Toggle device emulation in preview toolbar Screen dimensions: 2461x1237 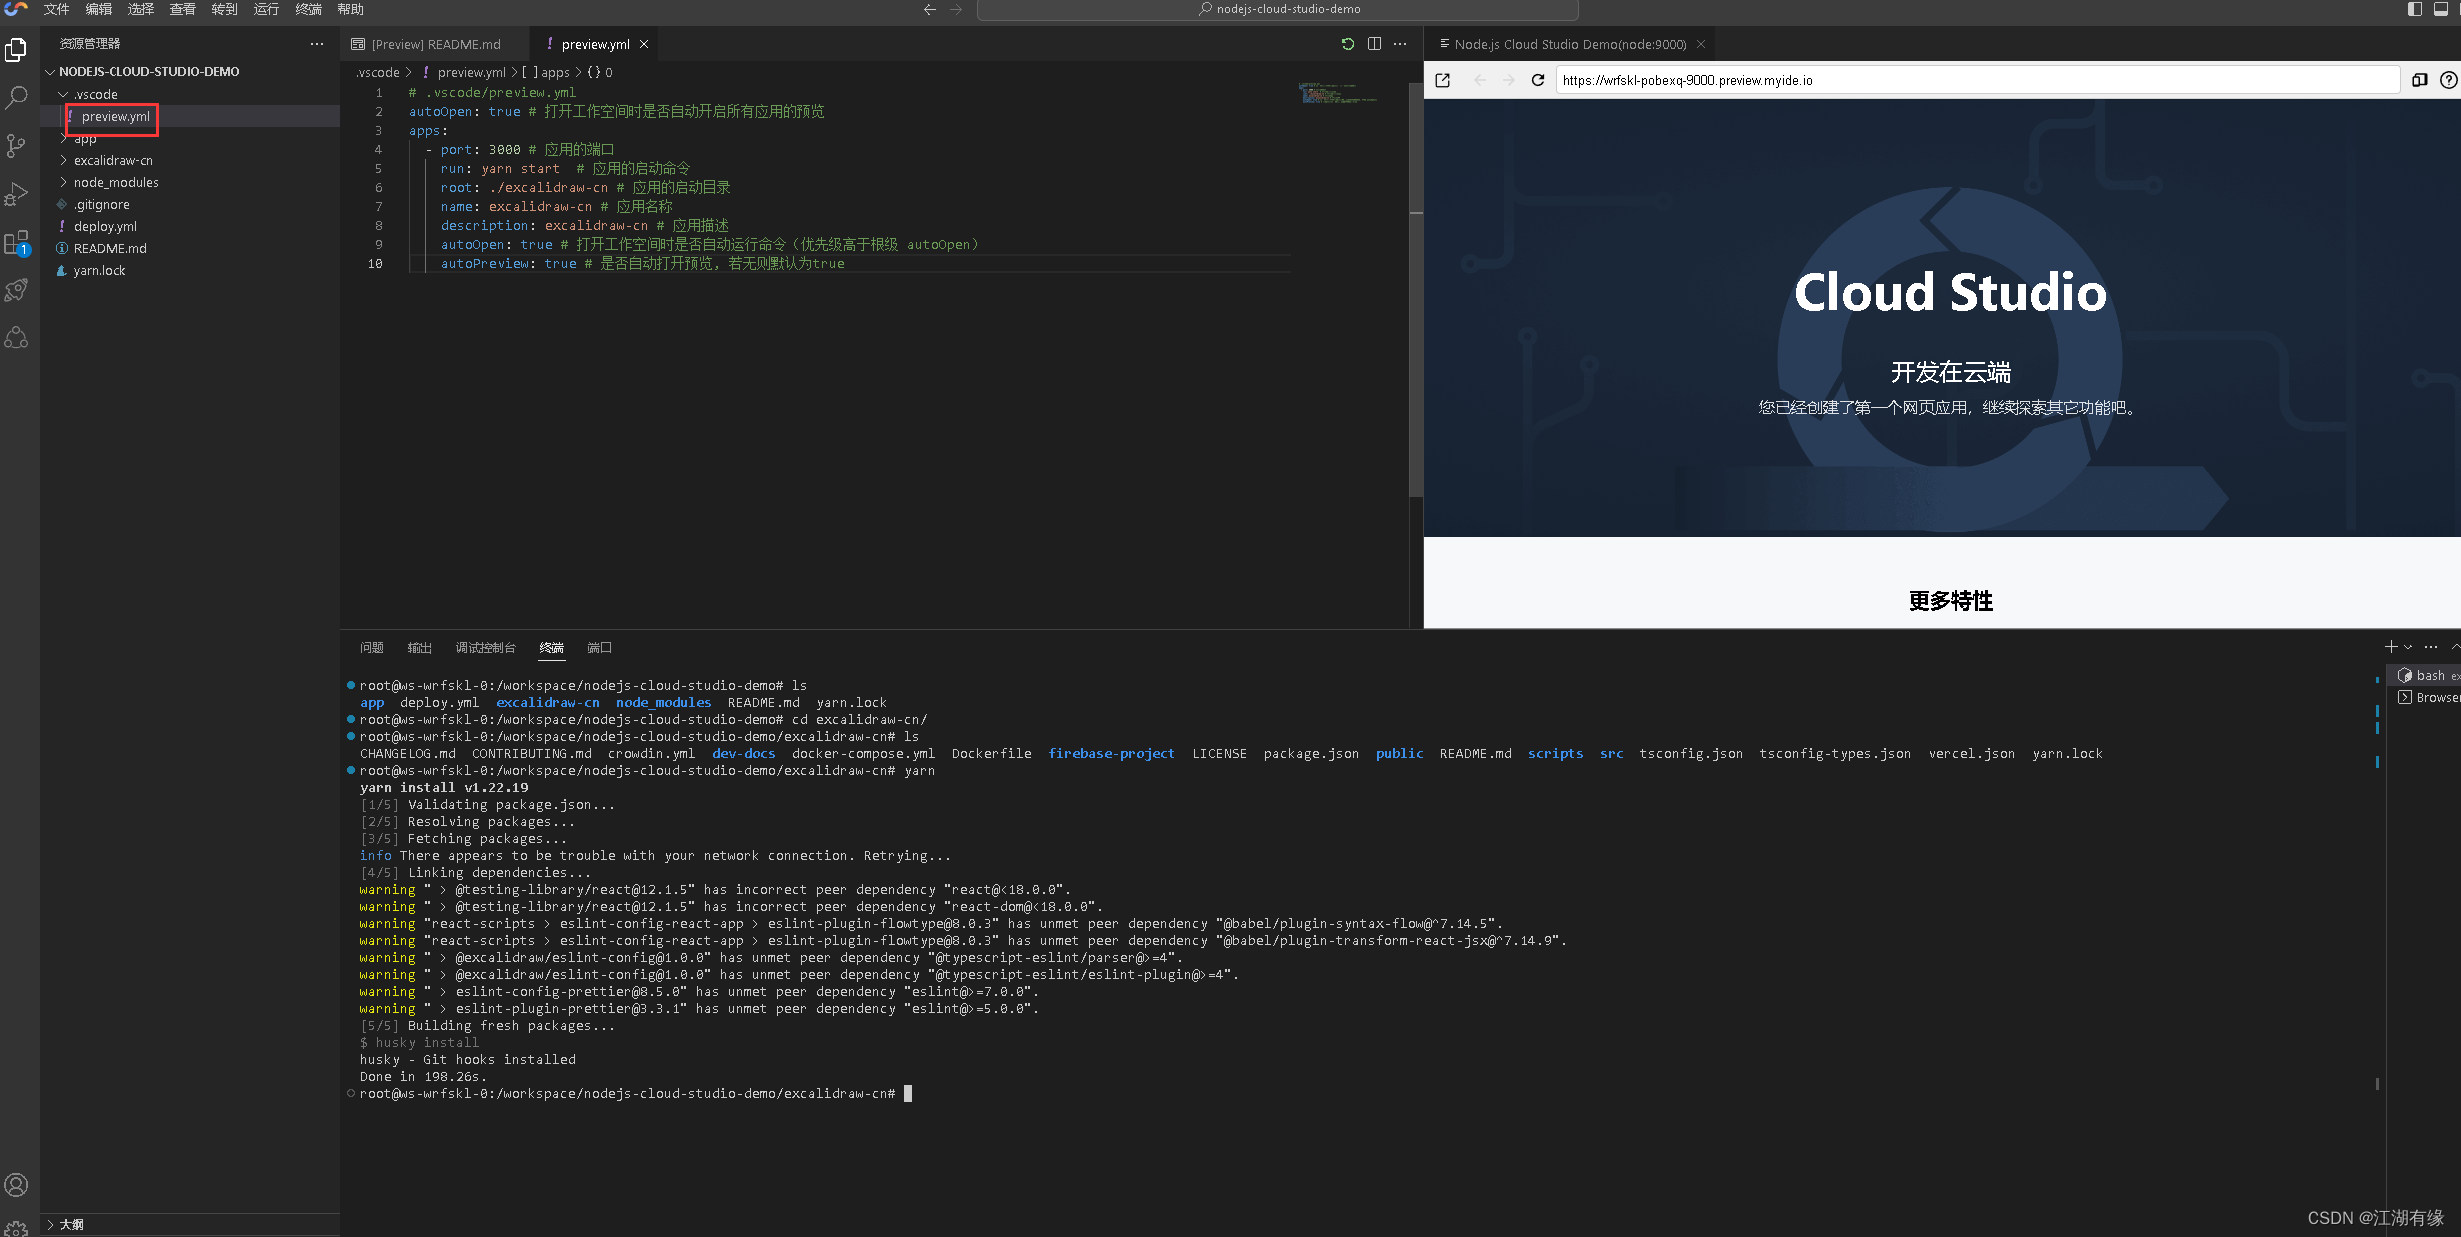pyautogui.click(x=2419, y=80)
